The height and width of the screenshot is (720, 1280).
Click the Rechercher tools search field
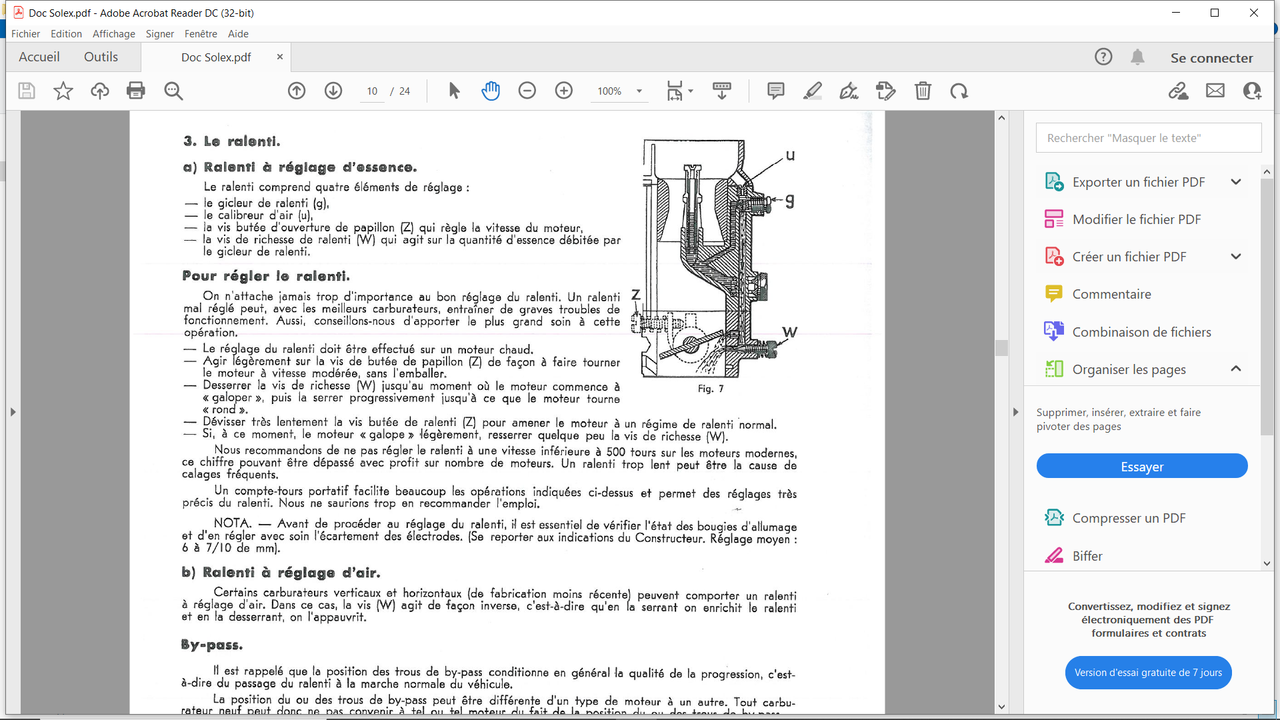[x=1149, y=138]
